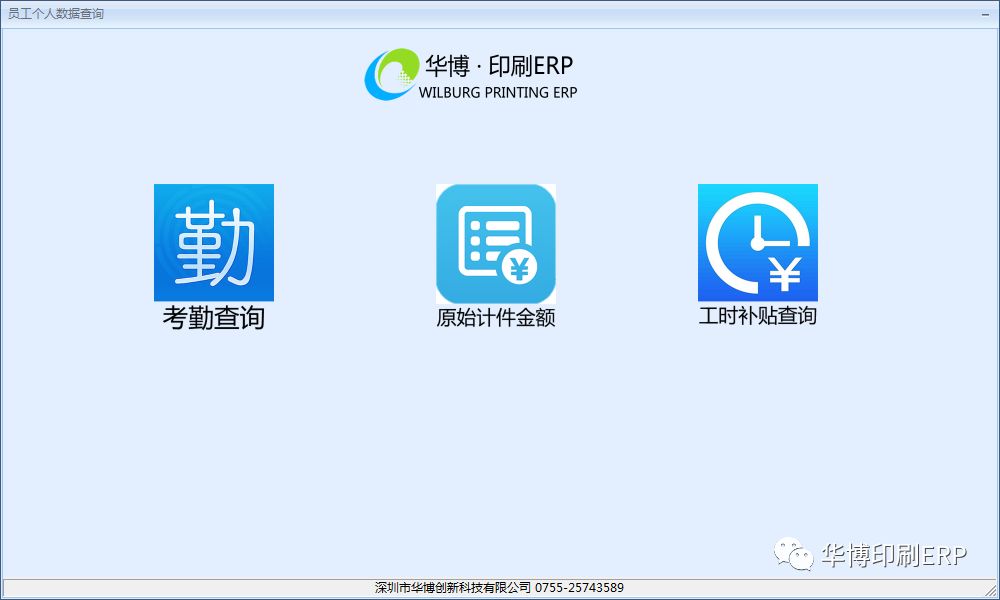Select the 原始计件金额 text label
Image resolution: width=1000 pixels, height=600 pixels.
click(x=496, y=318)
